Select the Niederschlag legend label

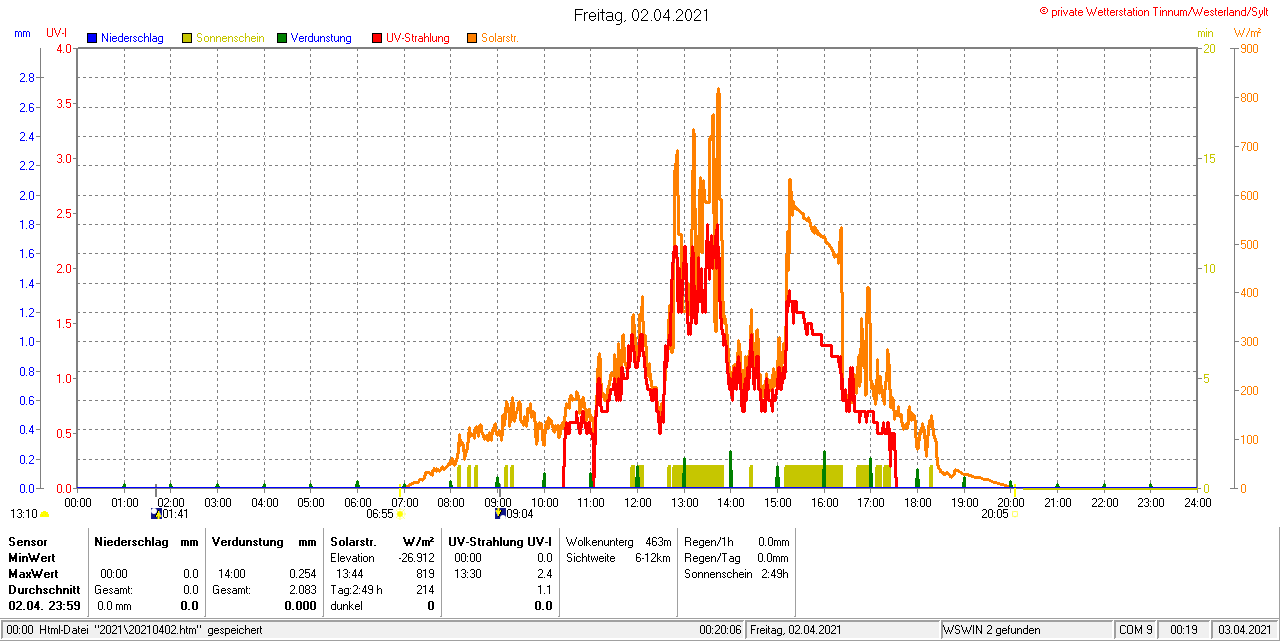(x=132, y=38)
